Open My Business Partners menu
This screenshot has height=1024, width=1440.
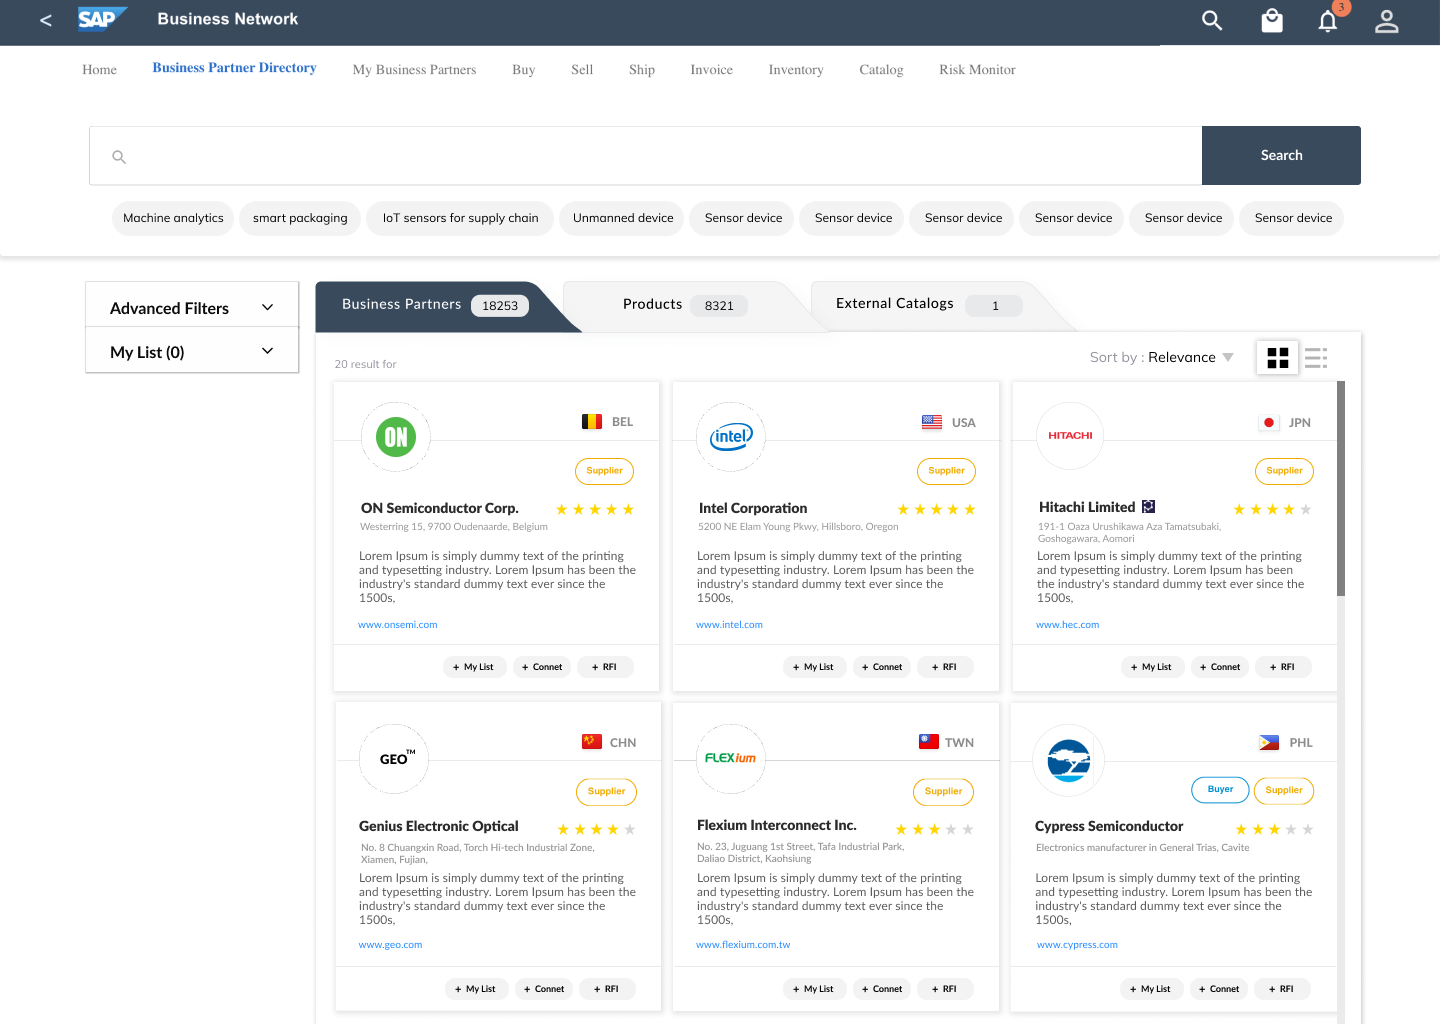coord(414,70)
